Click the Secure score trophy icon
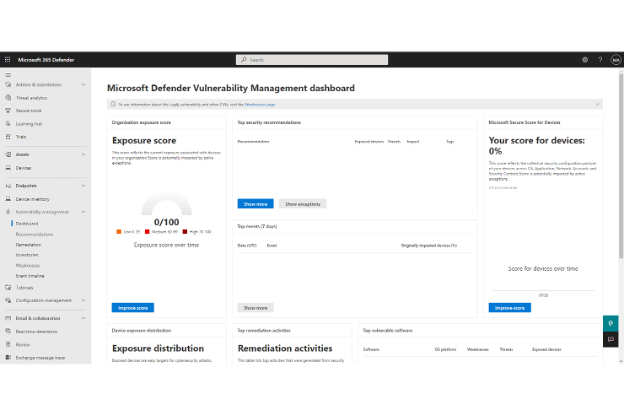The image size is (624, 416). [8, 111]
